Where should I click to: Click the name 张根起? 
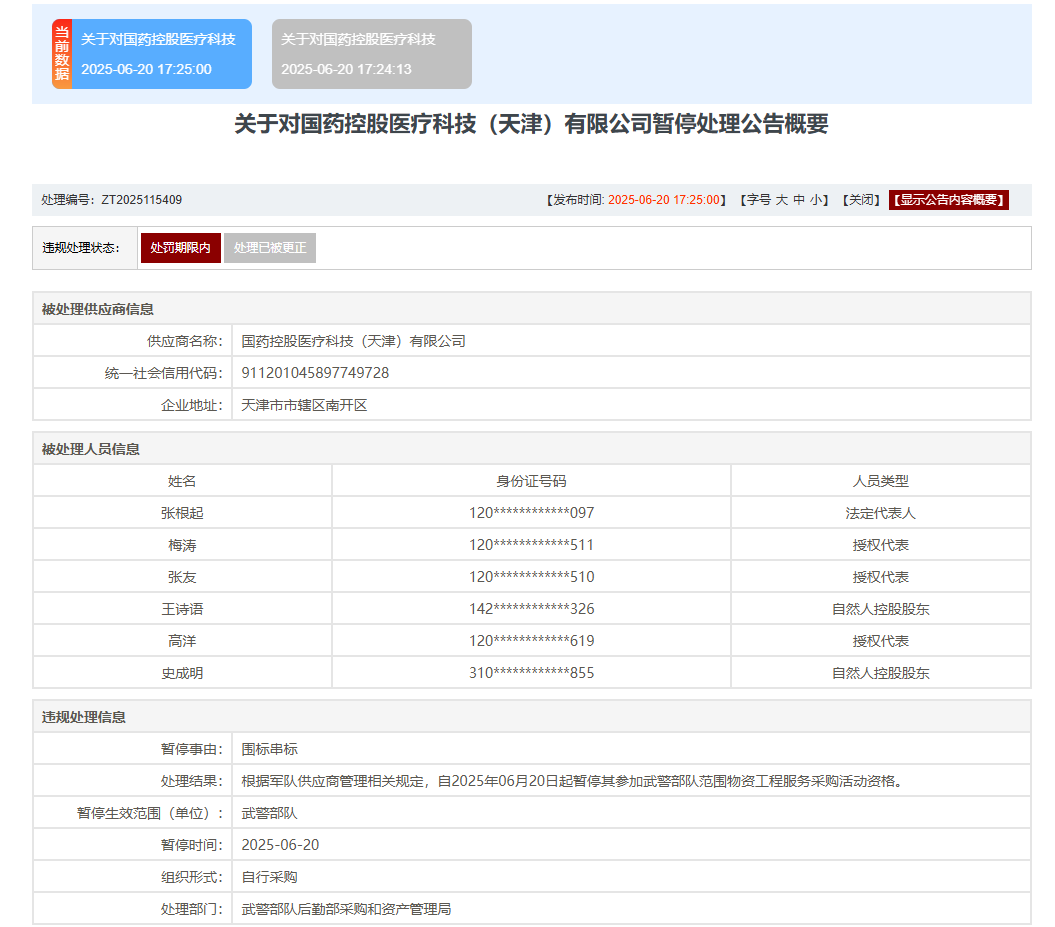point(182,513)
